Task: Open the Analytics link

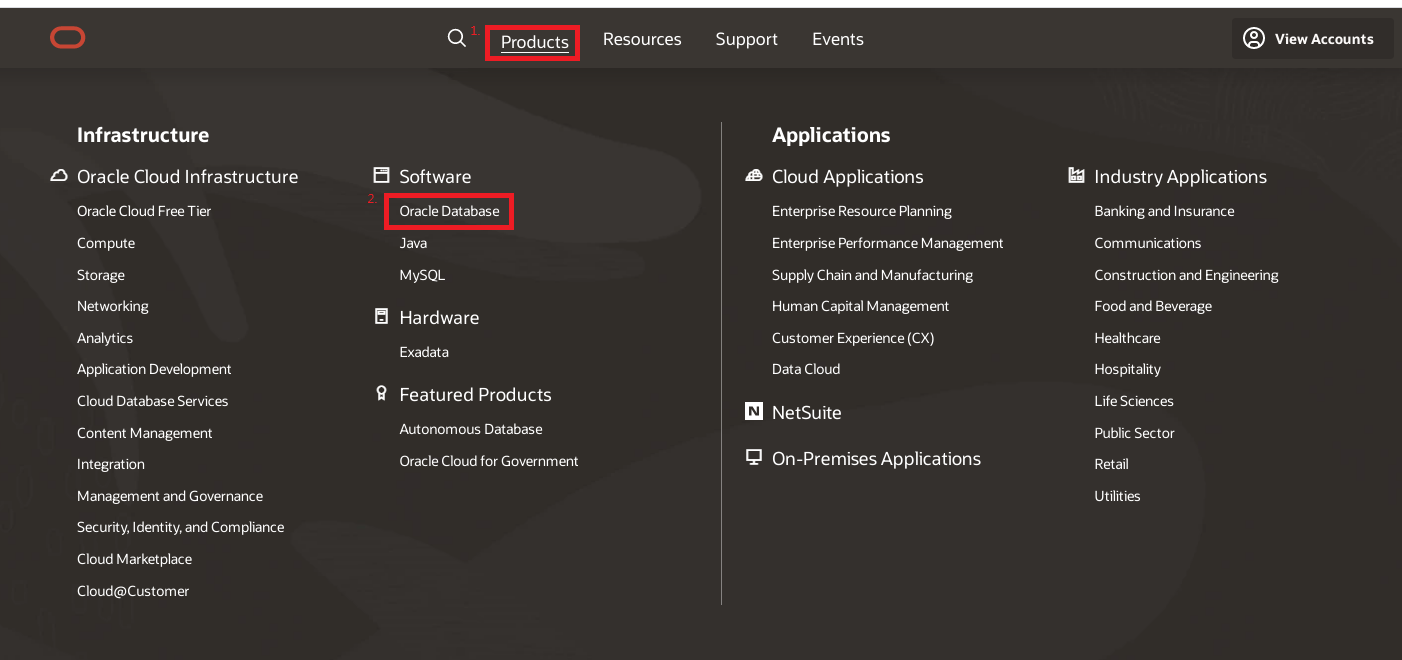Action: point(105,338)
